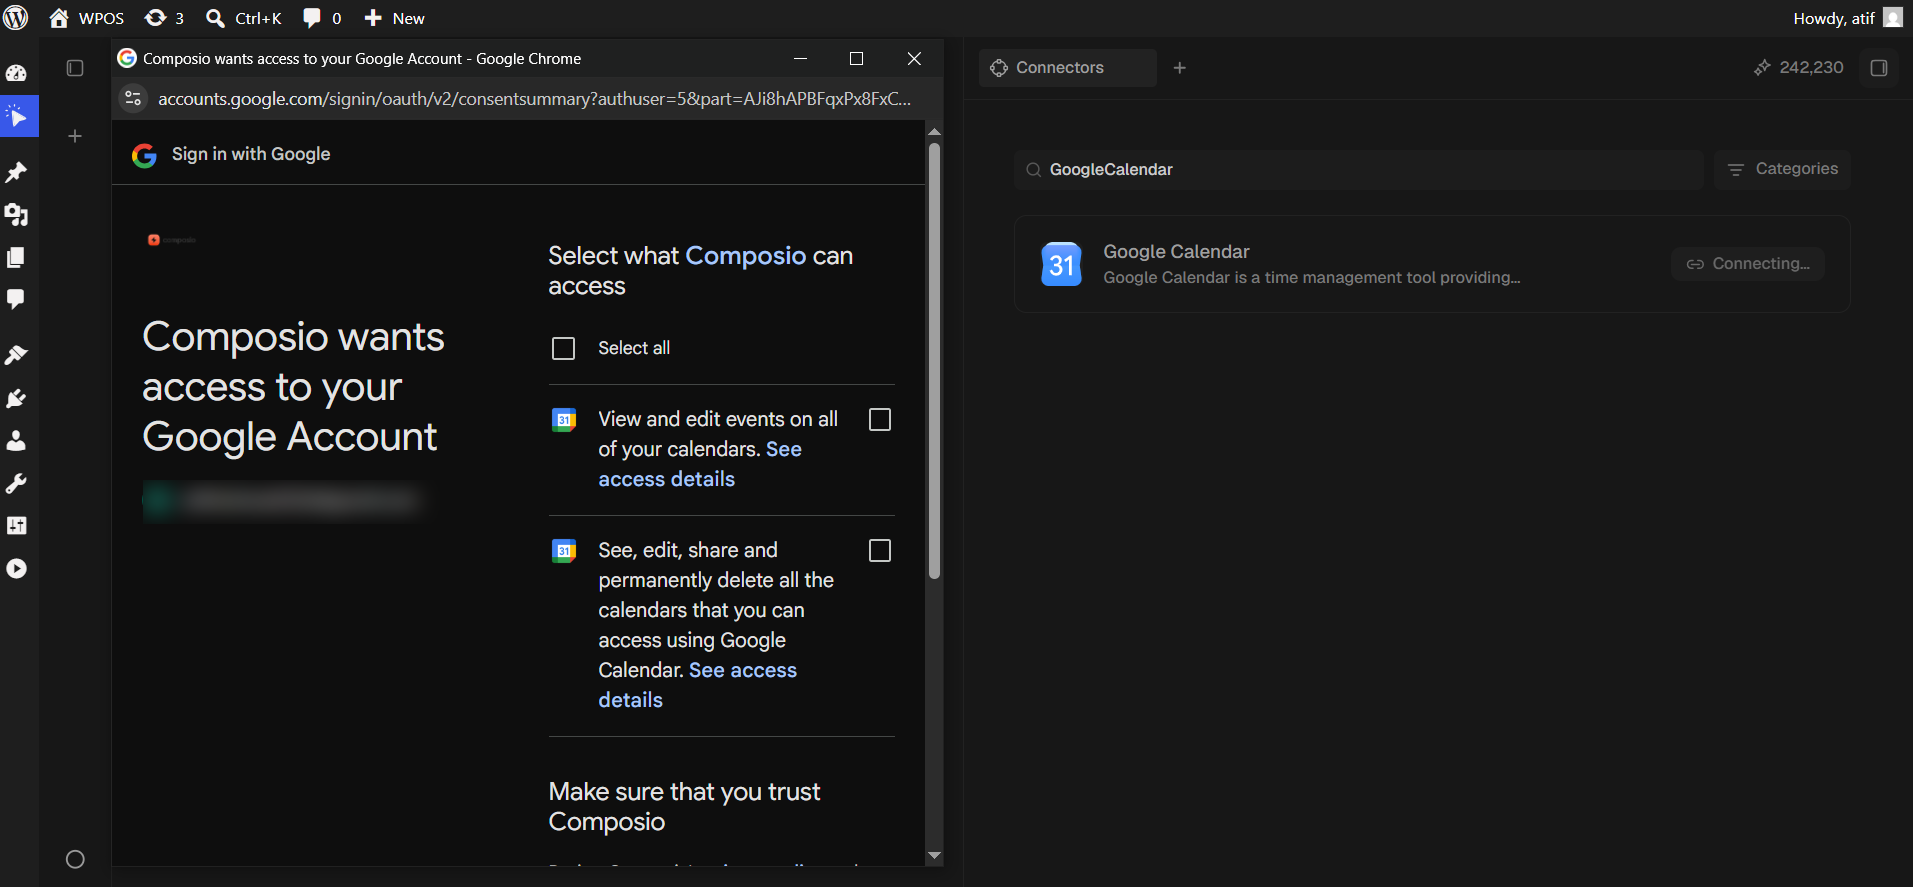
Task: Click the 242,230 credits counter
Action: 1798,68
